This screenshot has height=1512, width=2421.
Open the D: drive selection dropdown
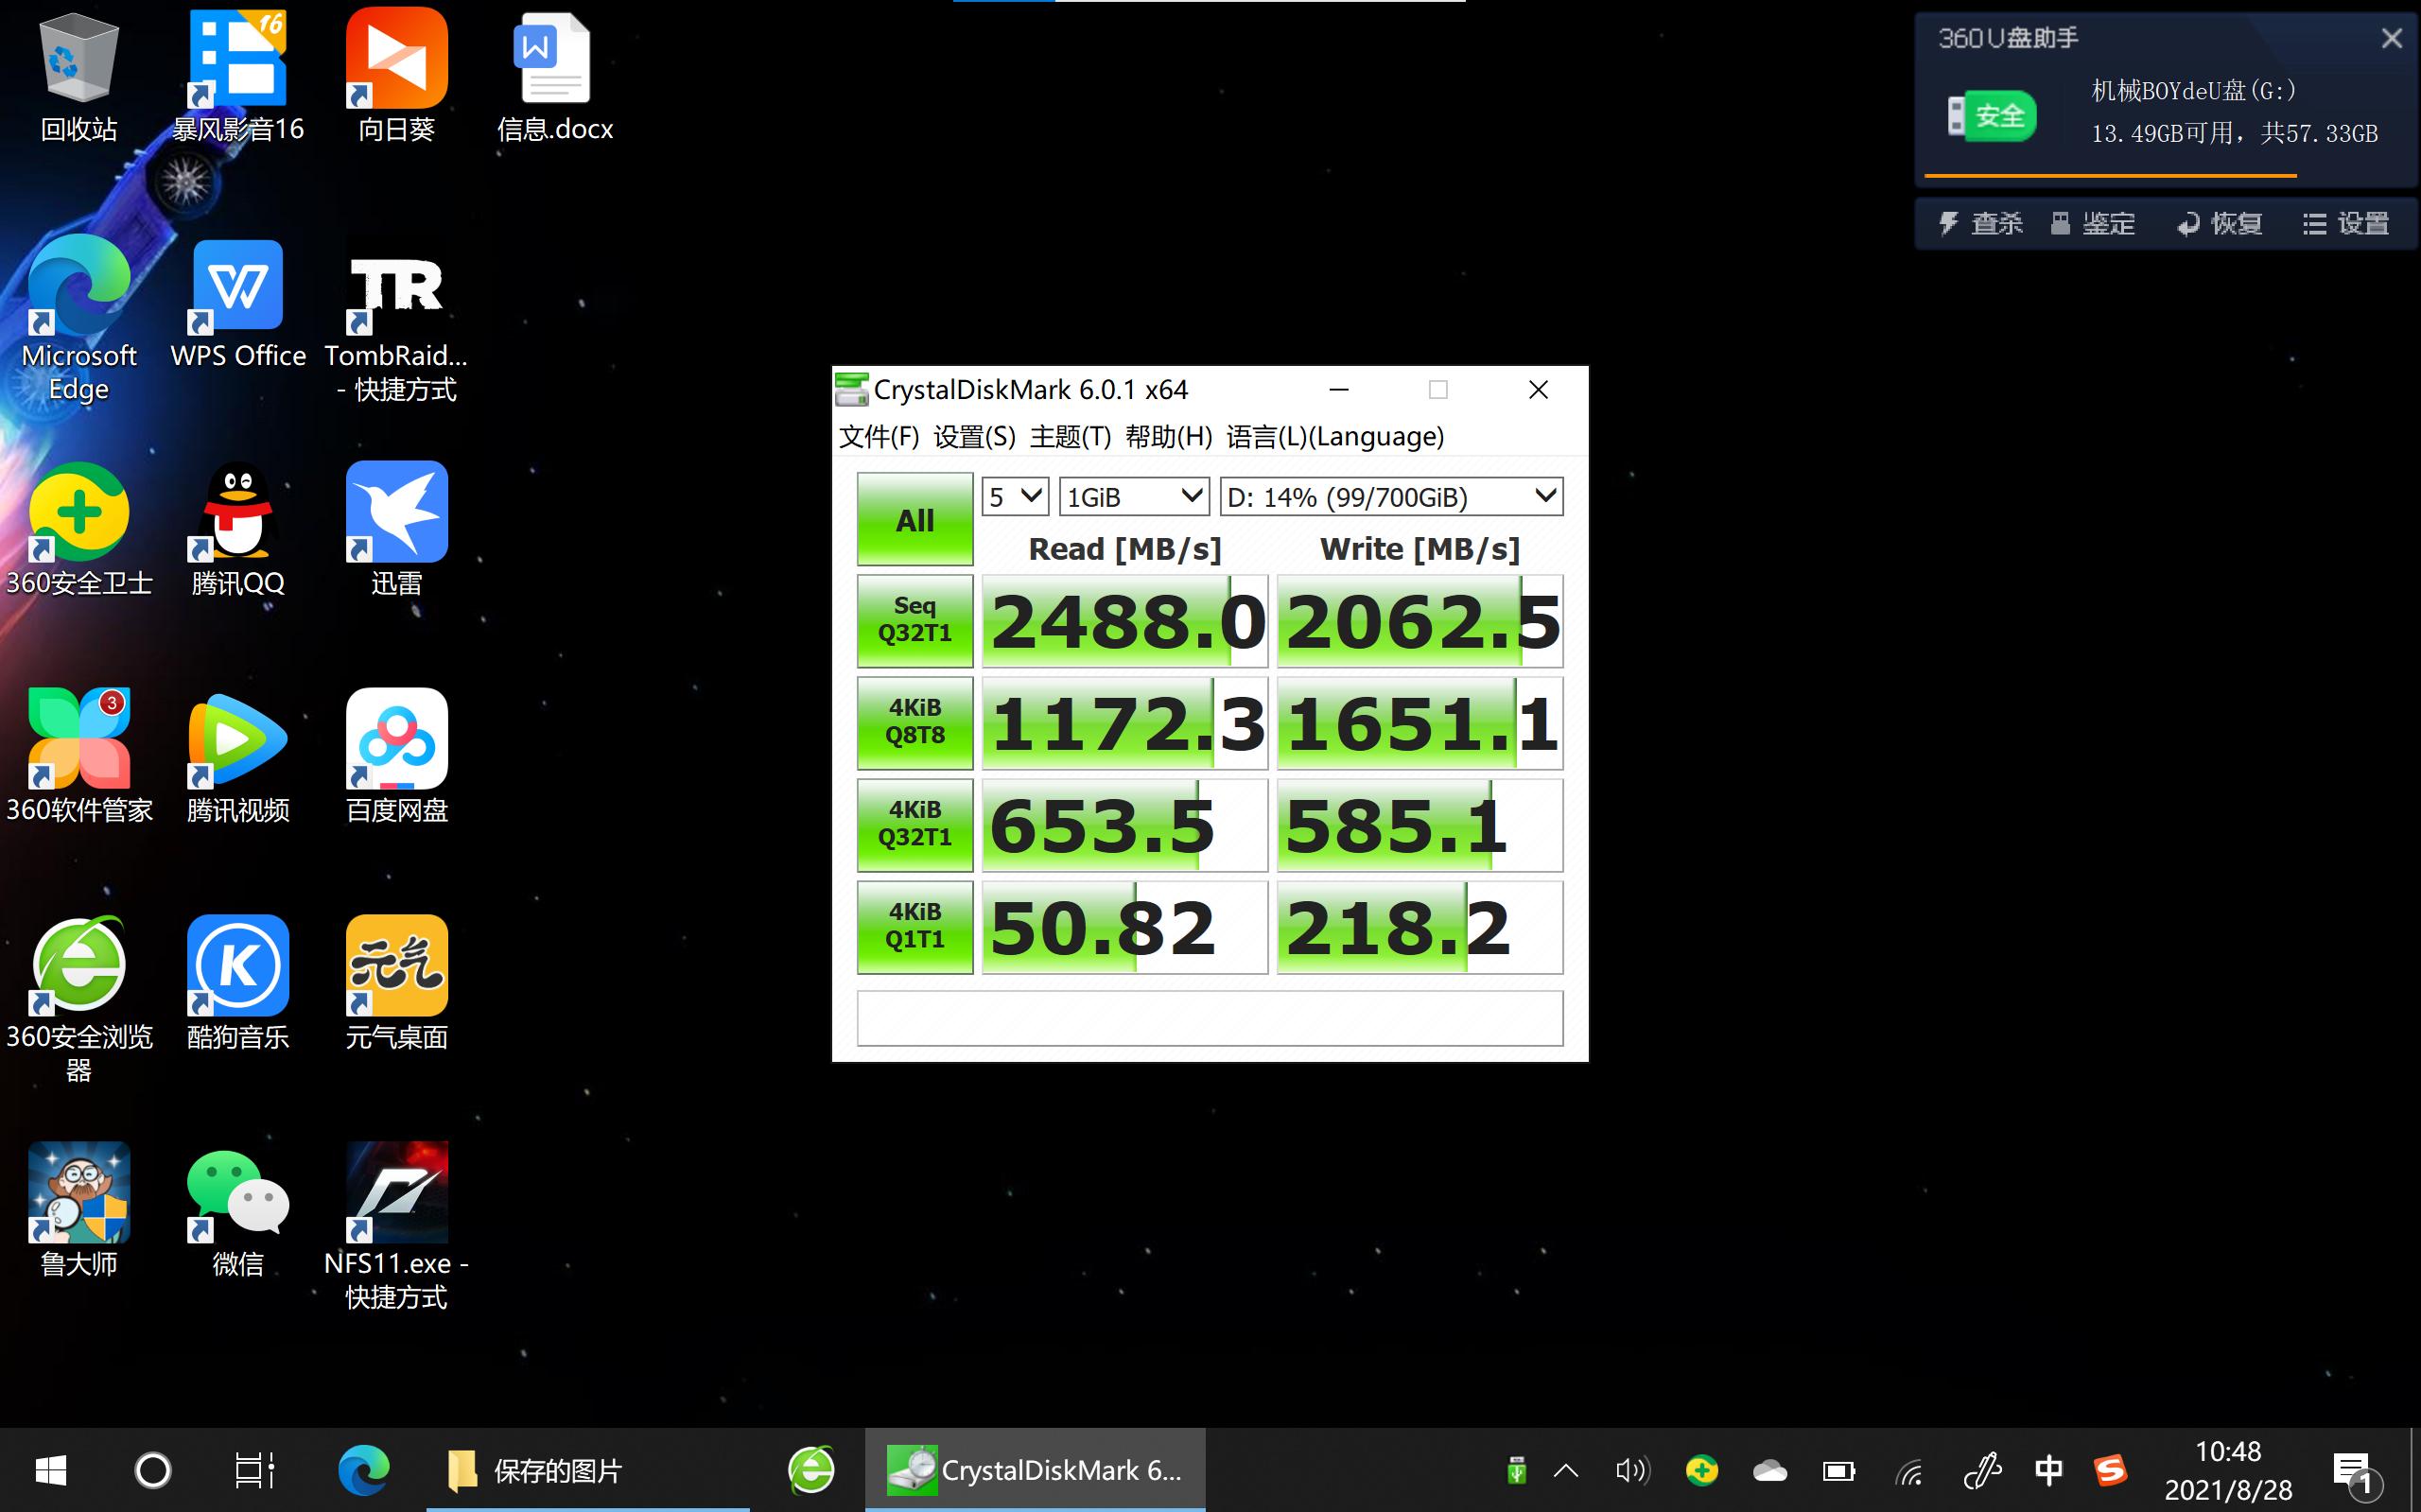coord(1391,496)
